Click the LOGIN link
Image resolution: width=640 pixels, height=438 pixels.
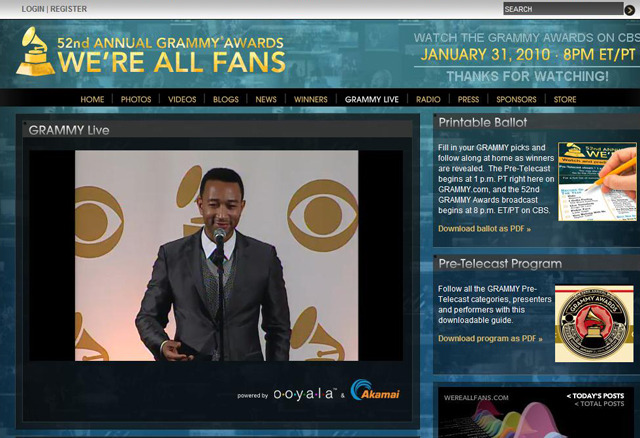33,9
